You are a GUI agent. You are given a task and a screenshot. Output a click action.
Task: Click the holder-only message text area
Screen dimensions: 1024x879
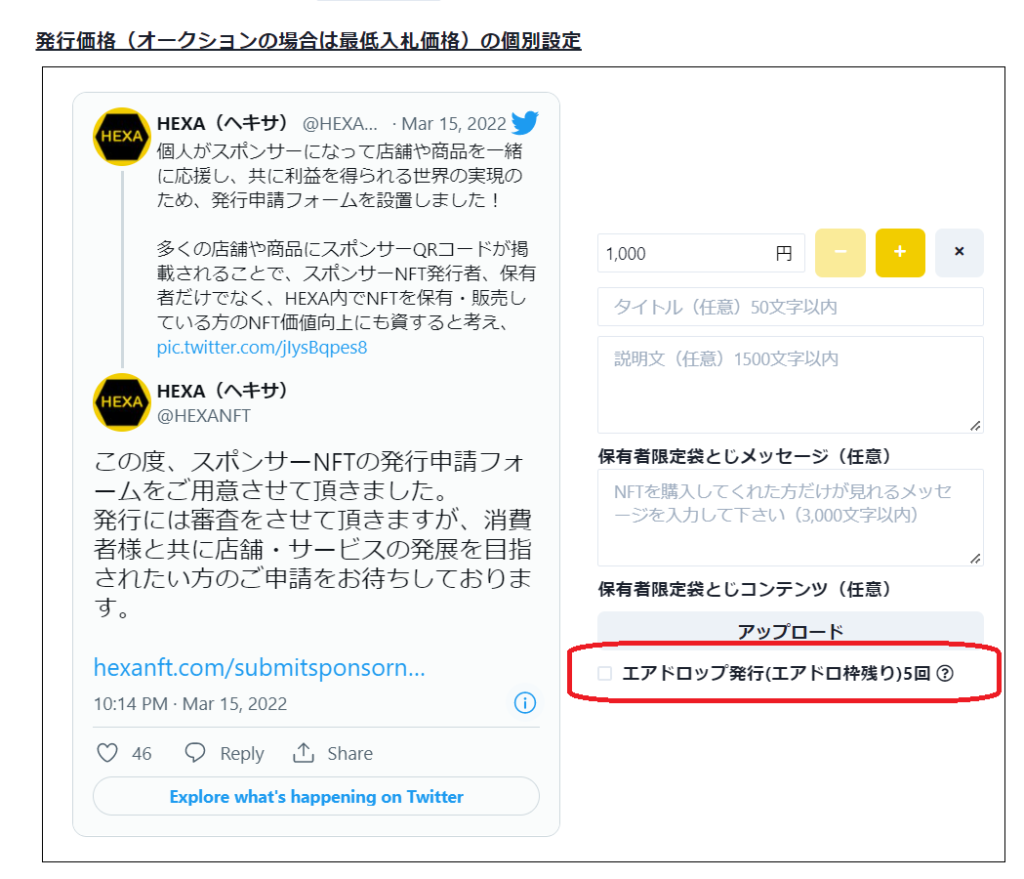click(x=790, y=517)
